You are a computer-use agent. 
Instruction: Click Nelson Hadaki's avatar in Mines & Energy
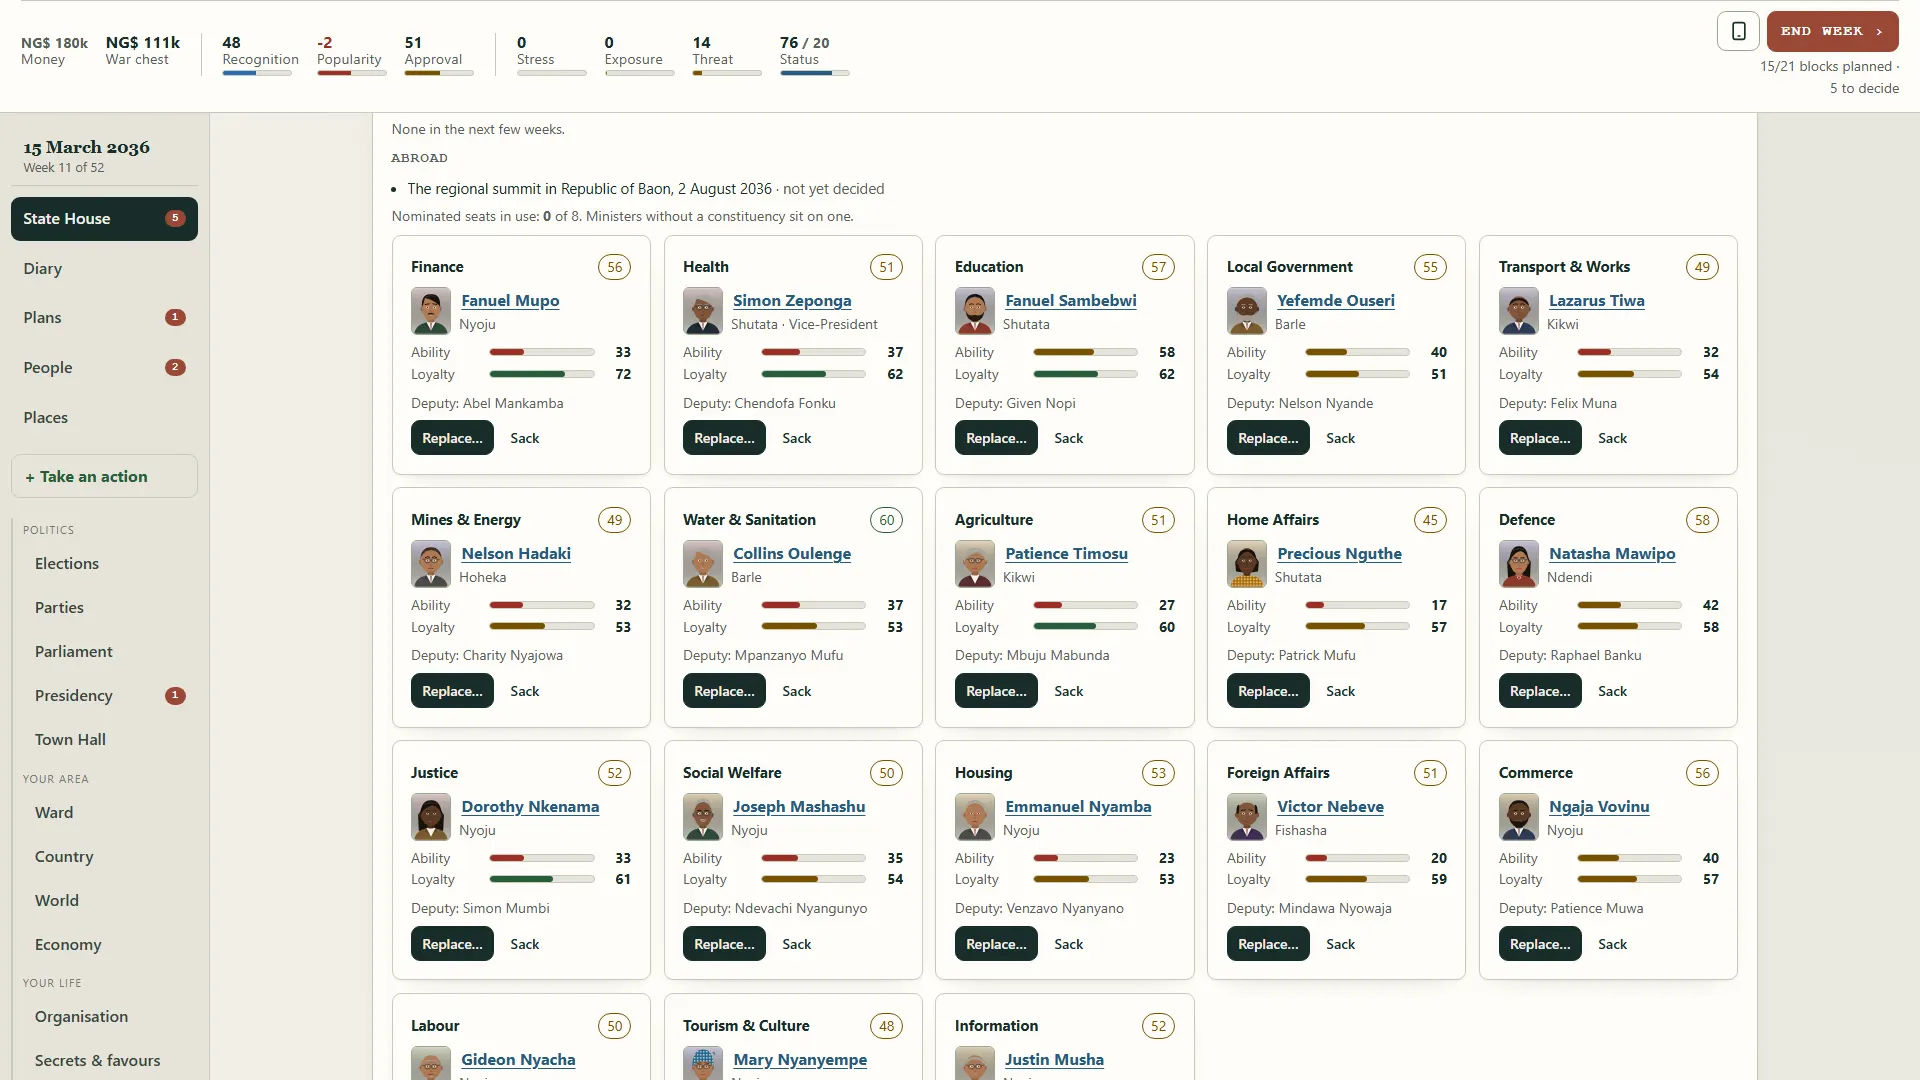point(431,564)
